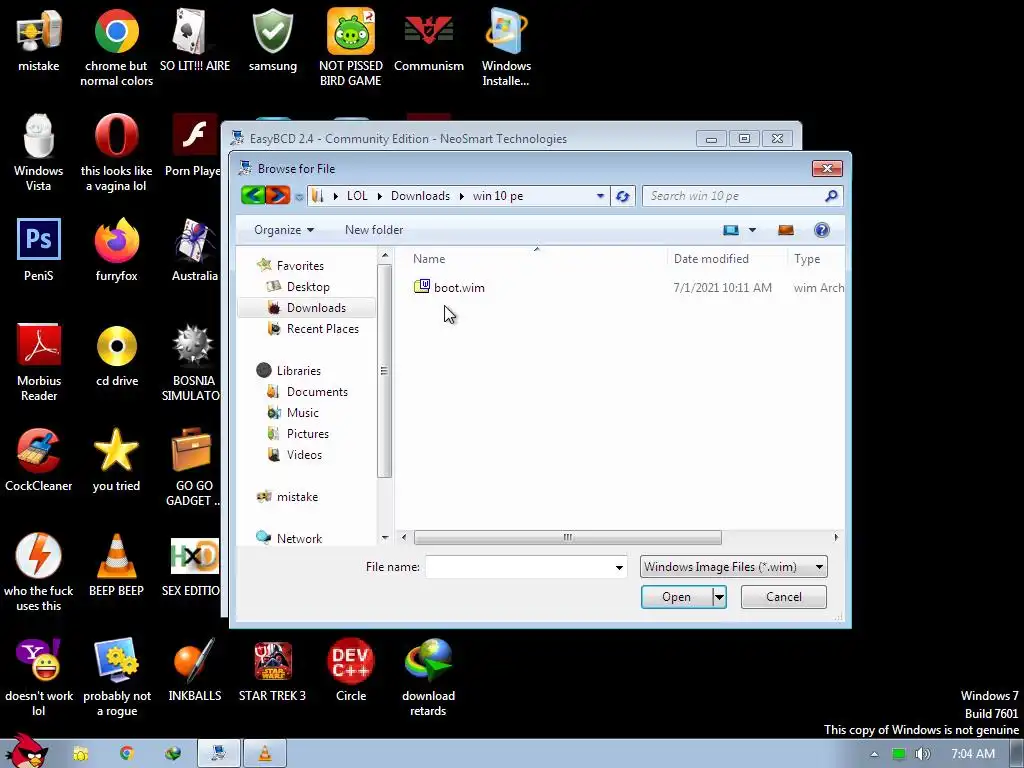This screenshot has height=768, width=1024.
Task: Open the Windows Image Files filter dropdown
Action: pos(733,567)
